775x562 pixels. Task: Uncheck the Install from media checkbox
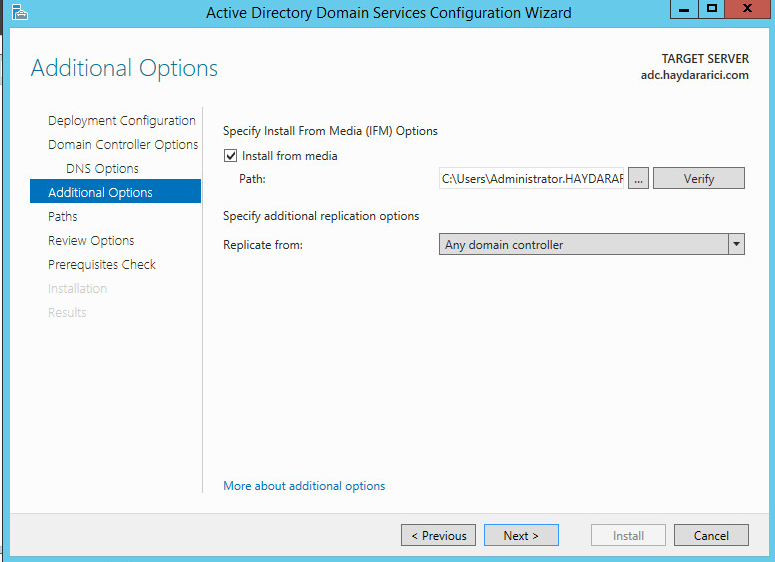coord(230,156)
